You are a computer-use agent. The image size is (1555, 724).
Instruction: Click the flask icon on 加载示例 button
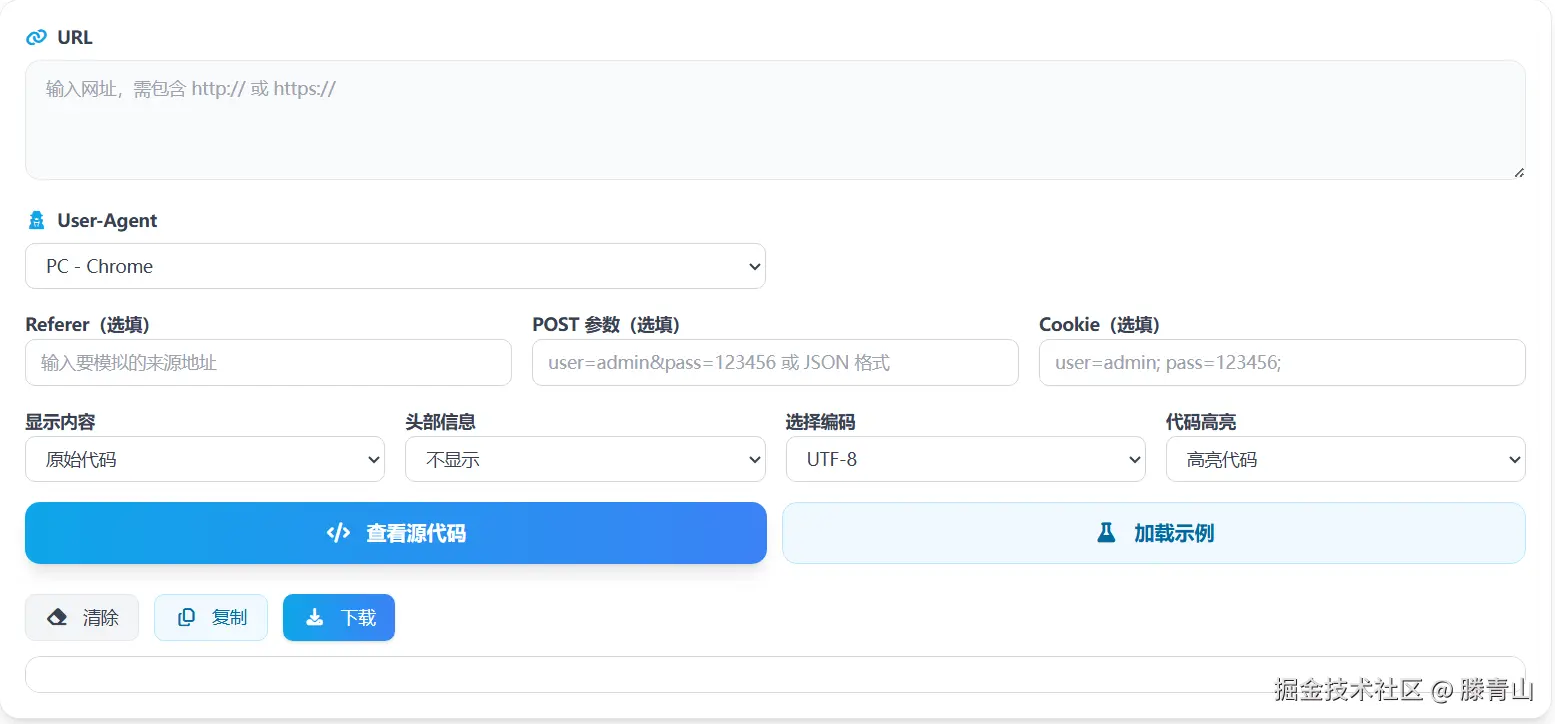coord(1105,533)
